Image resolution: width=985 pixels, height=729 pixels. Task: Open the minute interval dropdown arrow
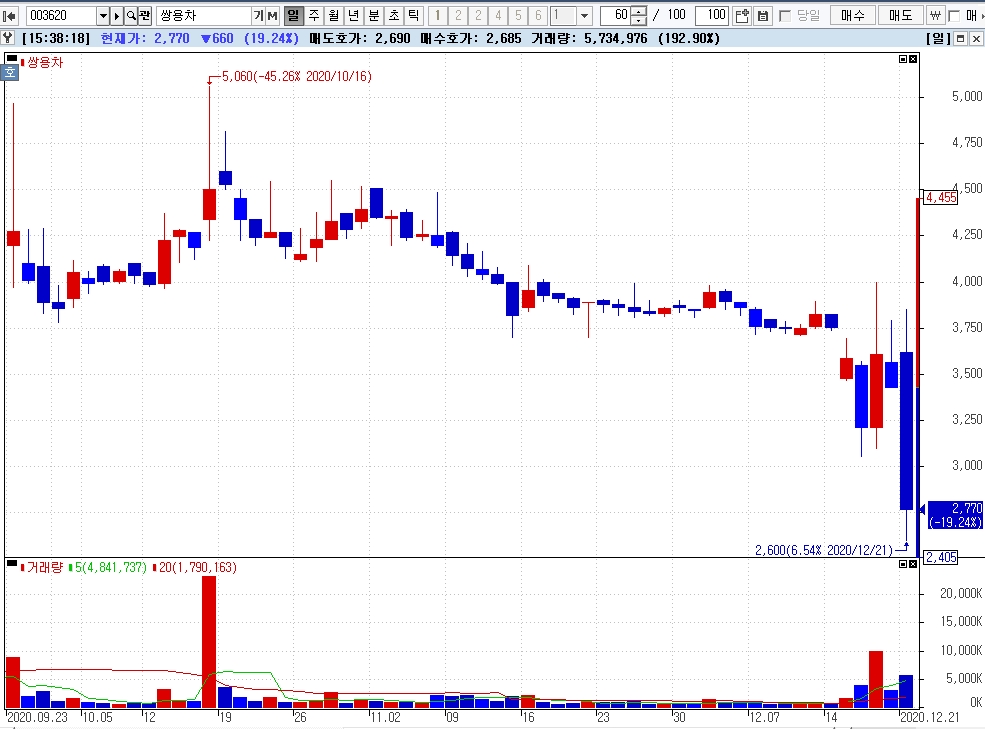tap(584, 15)
